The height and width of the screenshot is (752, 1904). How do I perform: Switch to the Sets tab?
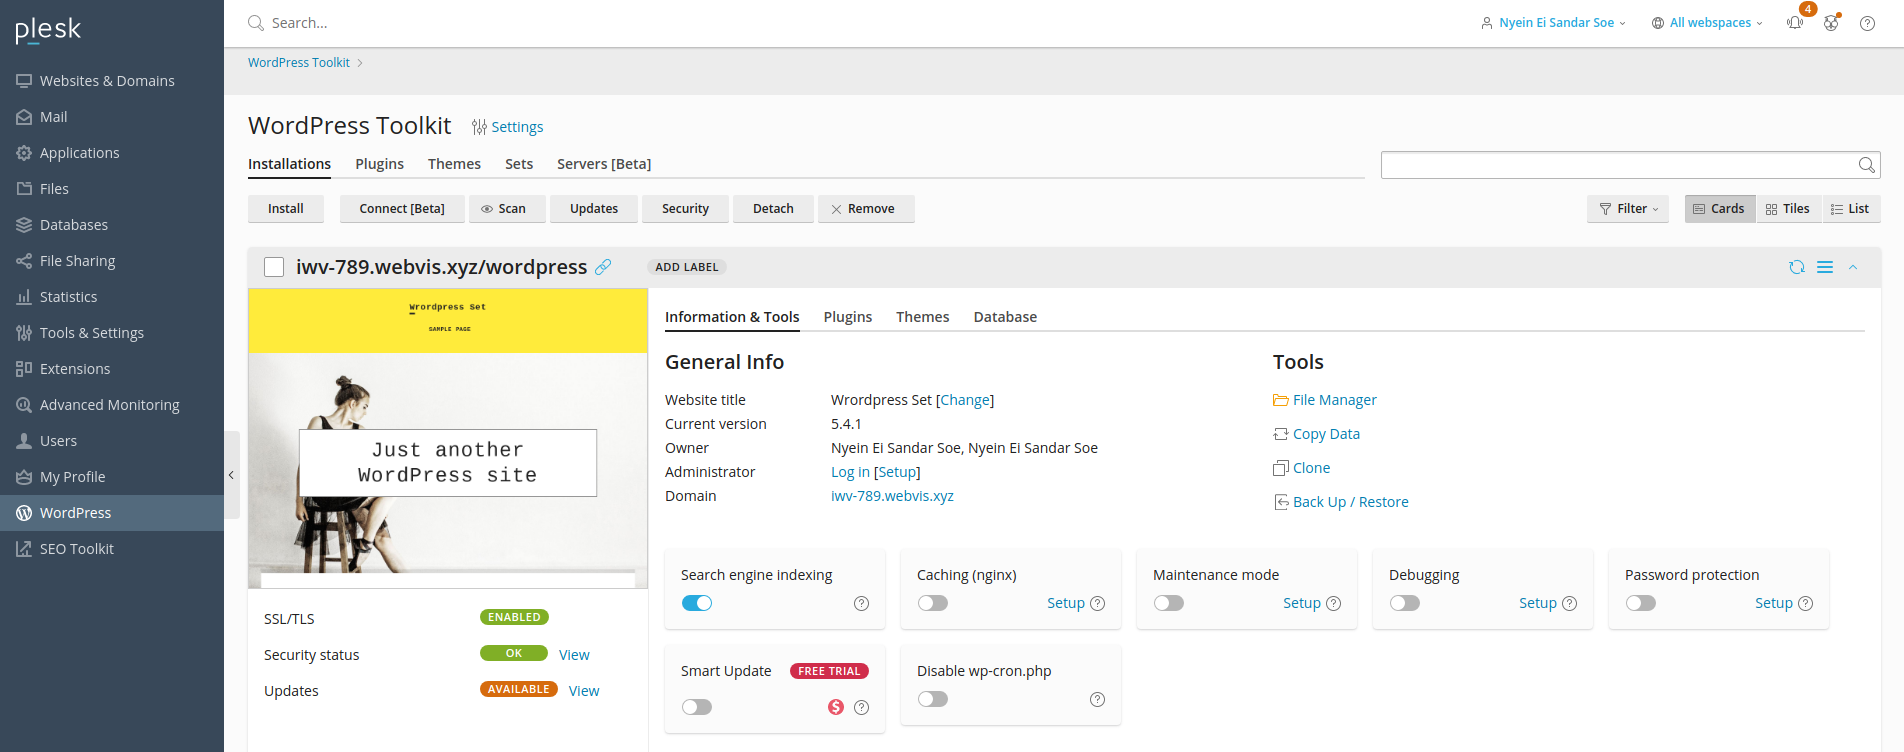click(x=518, y=164)
